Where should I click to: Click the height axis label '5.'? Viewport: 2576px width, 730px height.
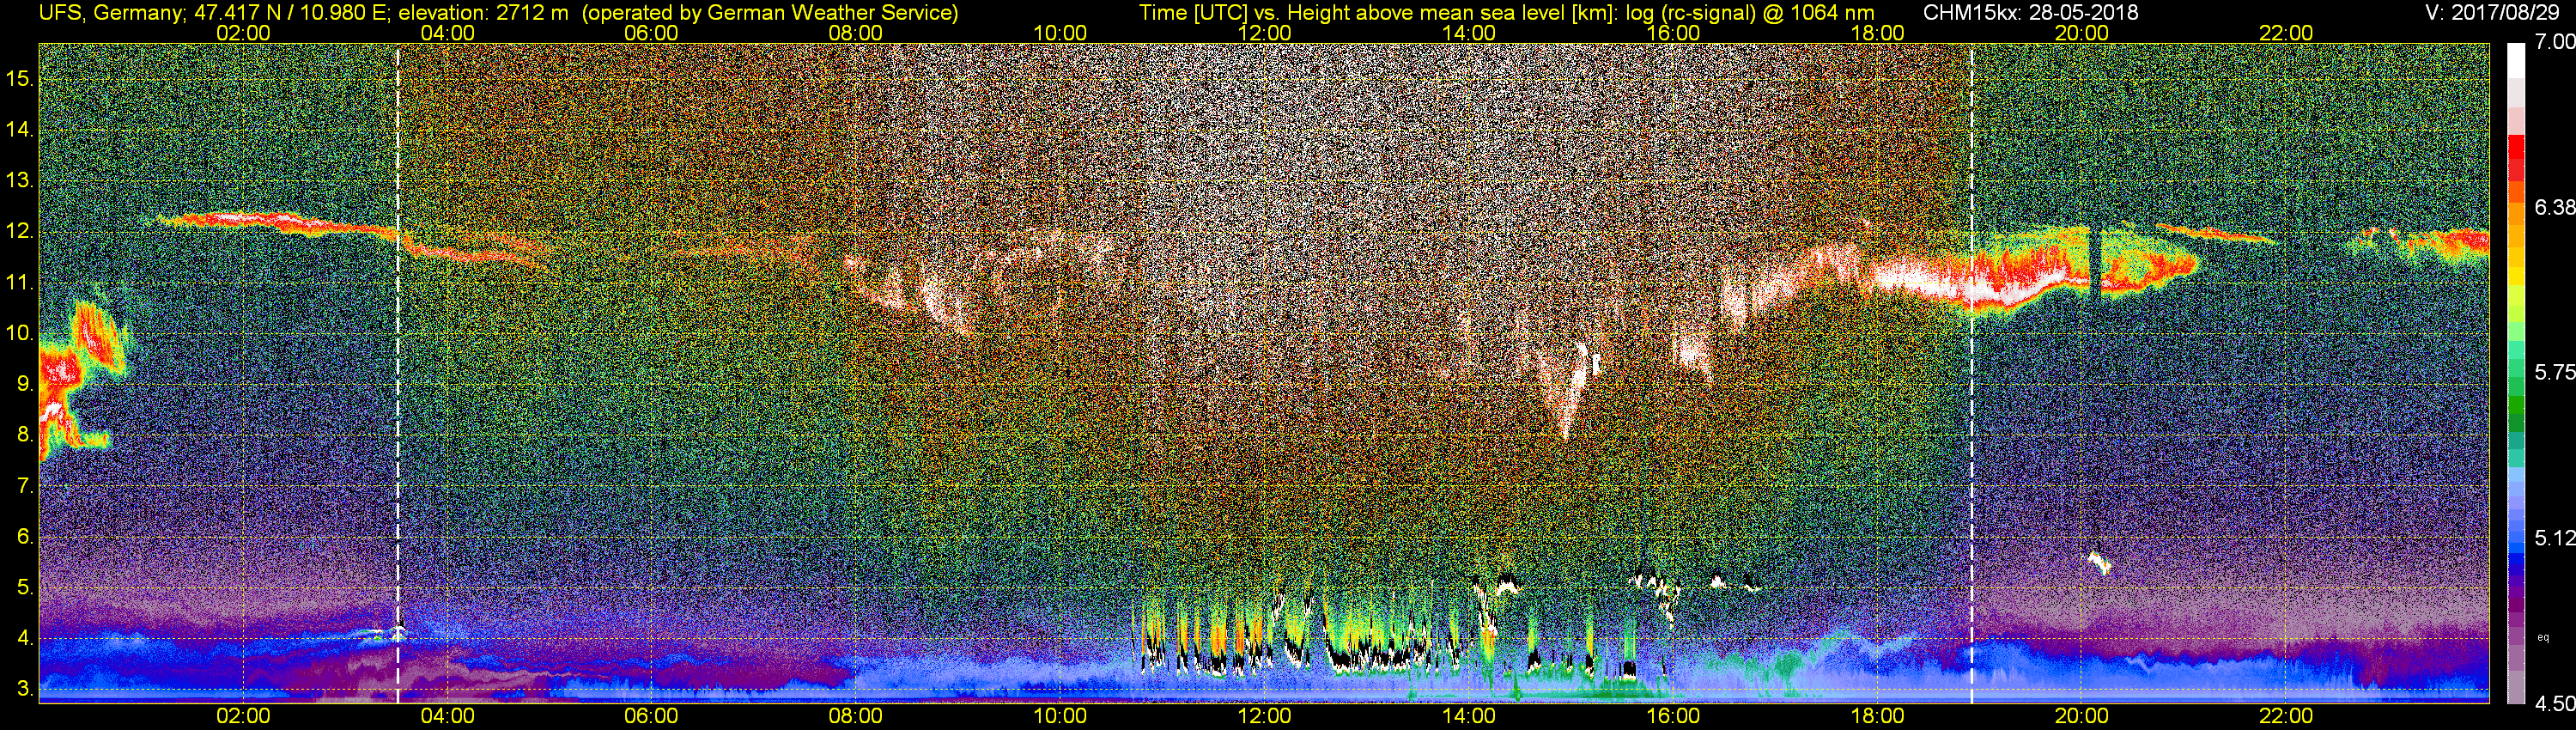(x=26, y=588)
